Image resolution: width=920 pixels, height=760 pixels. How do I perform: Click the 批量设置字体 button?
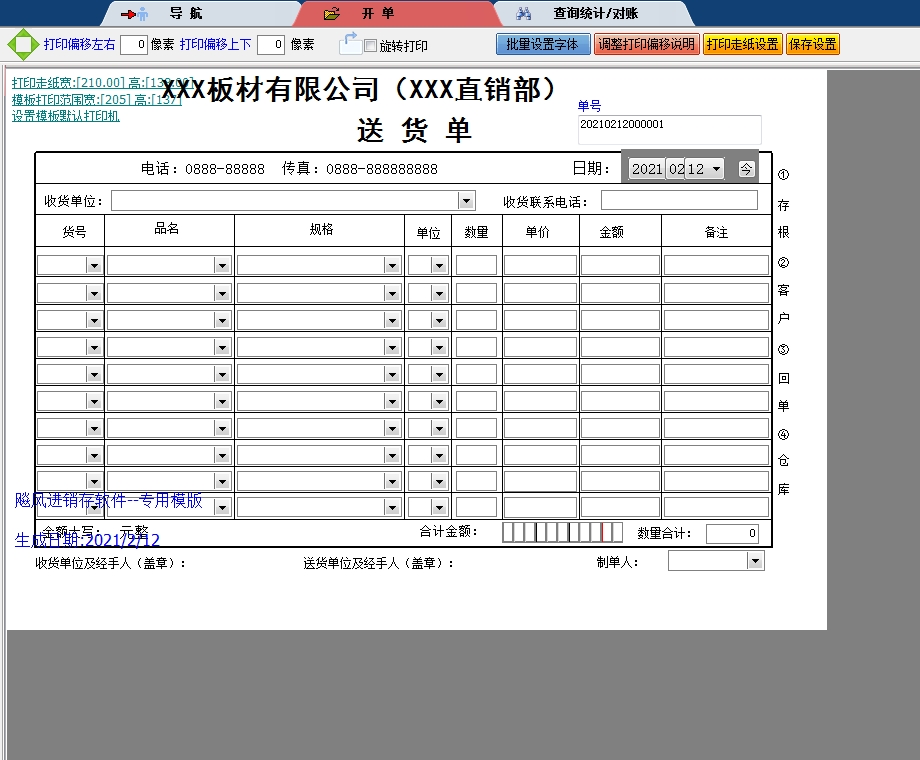tap(542, 45)
